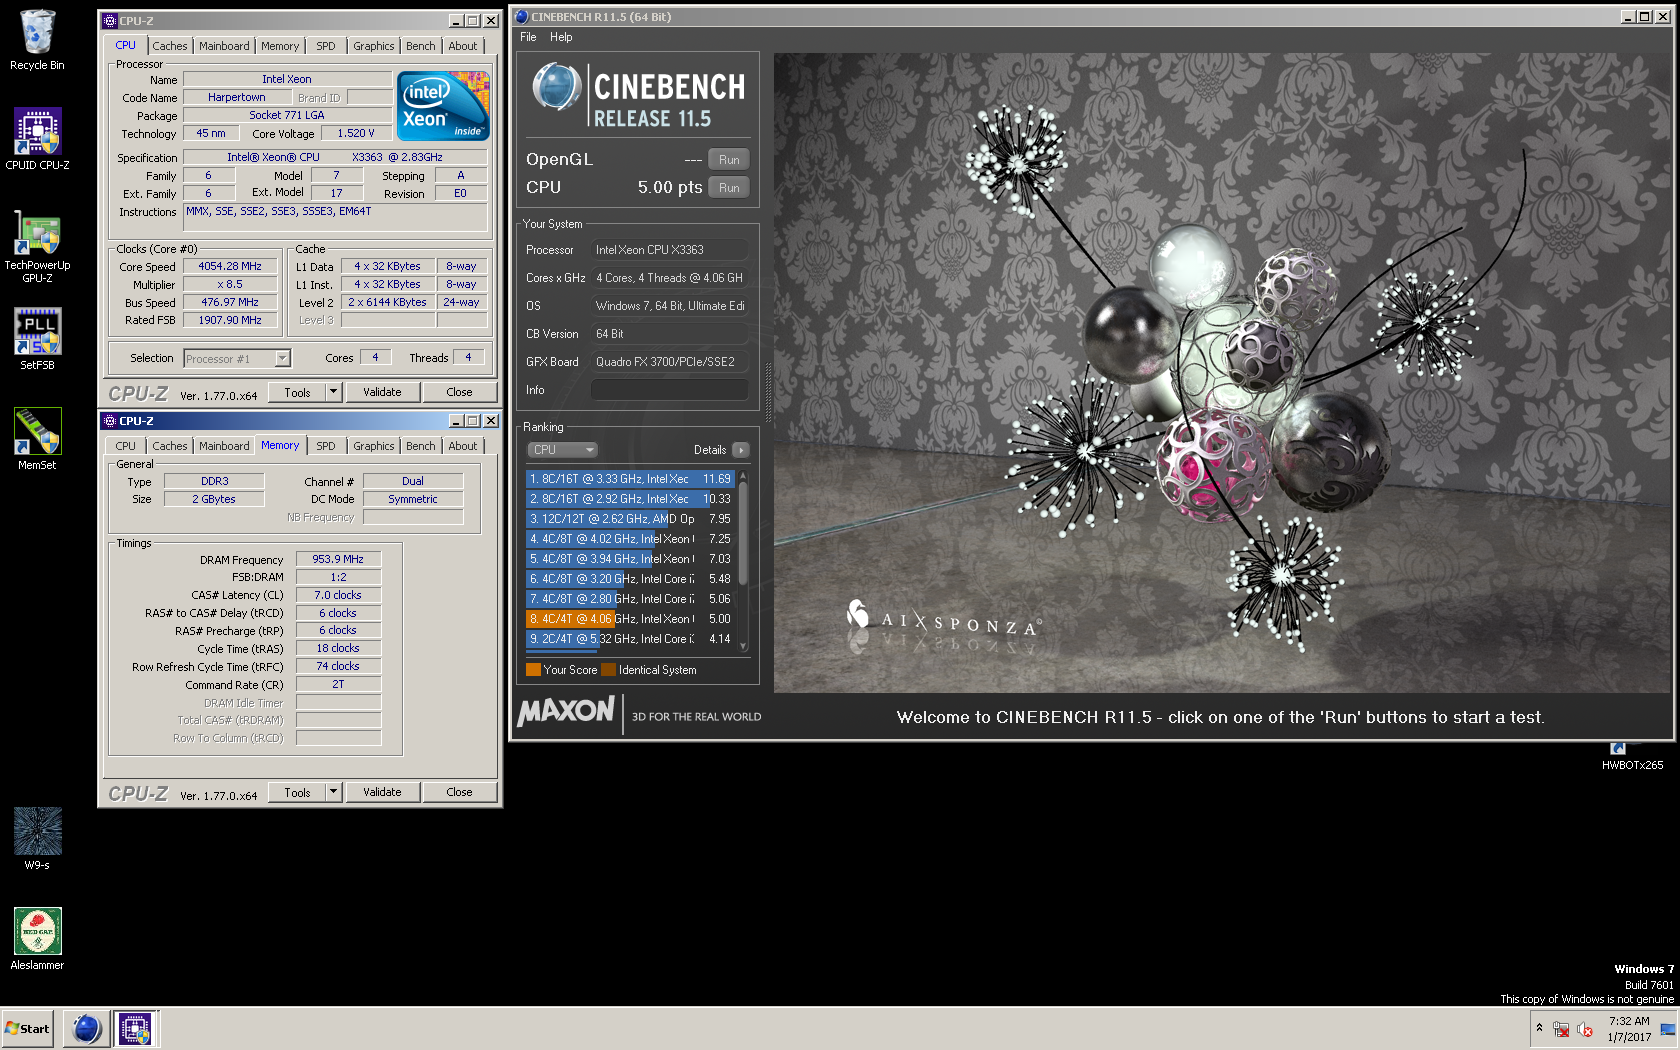The height and width of the screenshot is (1050, 1680).
Task: Click the ranking Details arrow icon
Action: point(741,450)
